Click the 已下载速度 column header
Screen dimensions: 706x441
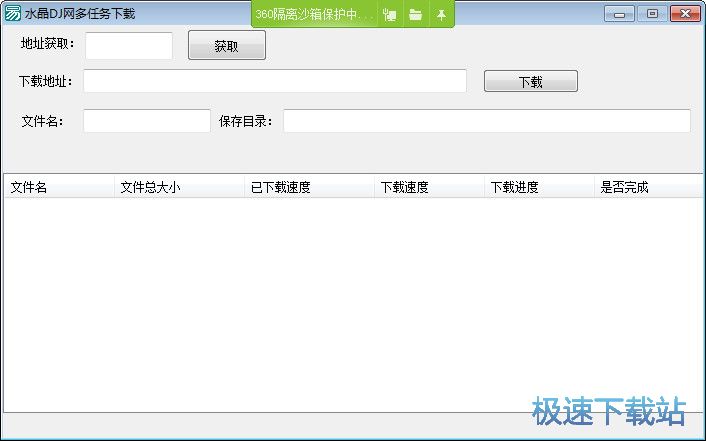309,187
